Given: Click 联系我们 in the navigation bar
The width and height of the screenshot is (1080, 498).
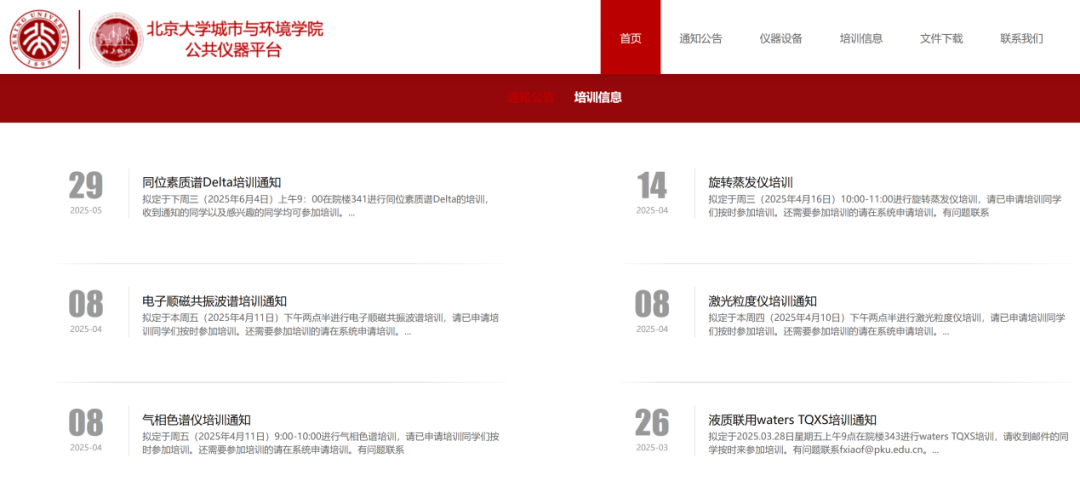Looking at the screenshot, I should click(x=1021, y=39).
